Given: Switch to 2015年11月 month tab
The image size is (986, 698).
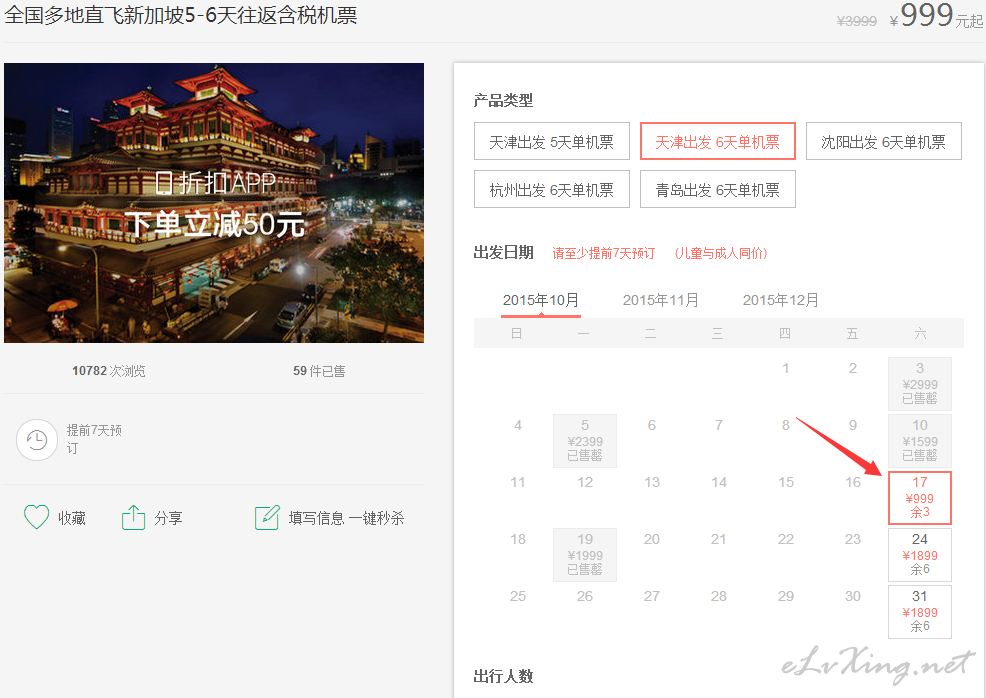Looking at the screenshot, I should pyautogui.click(x=661, y=300).
